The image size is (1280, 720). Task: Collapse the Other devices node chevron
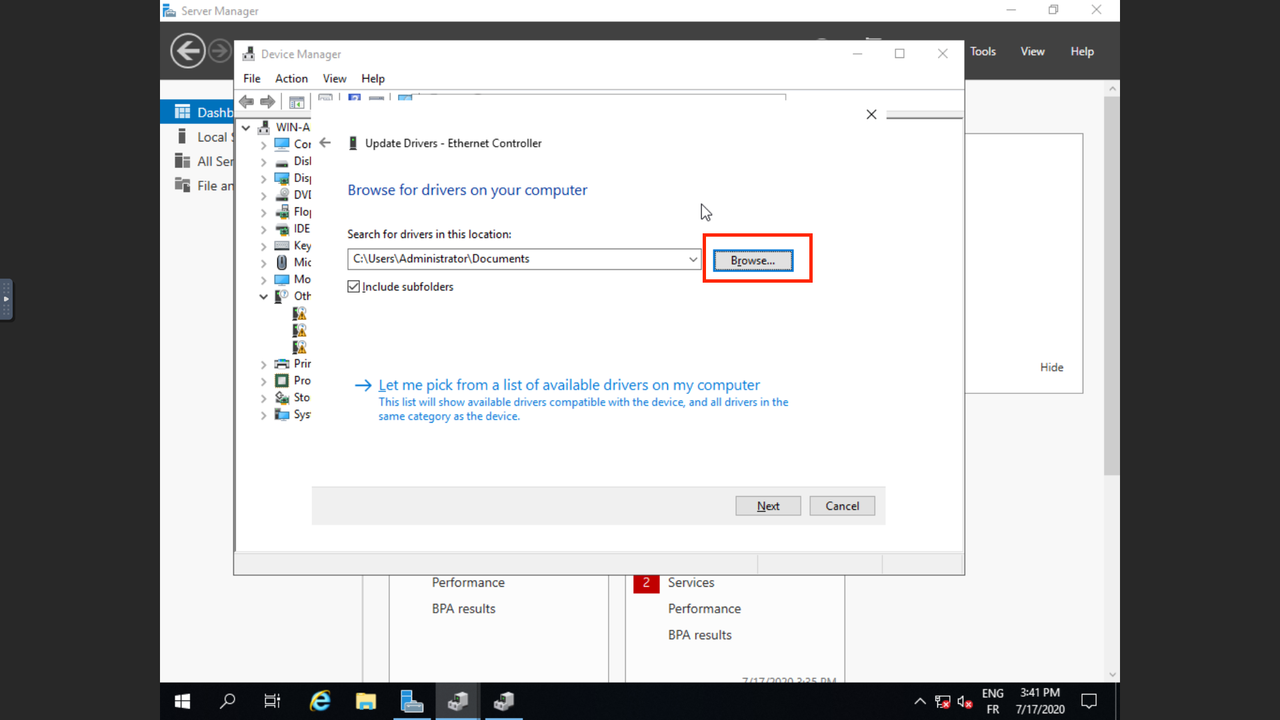click(x=264, y=297)
